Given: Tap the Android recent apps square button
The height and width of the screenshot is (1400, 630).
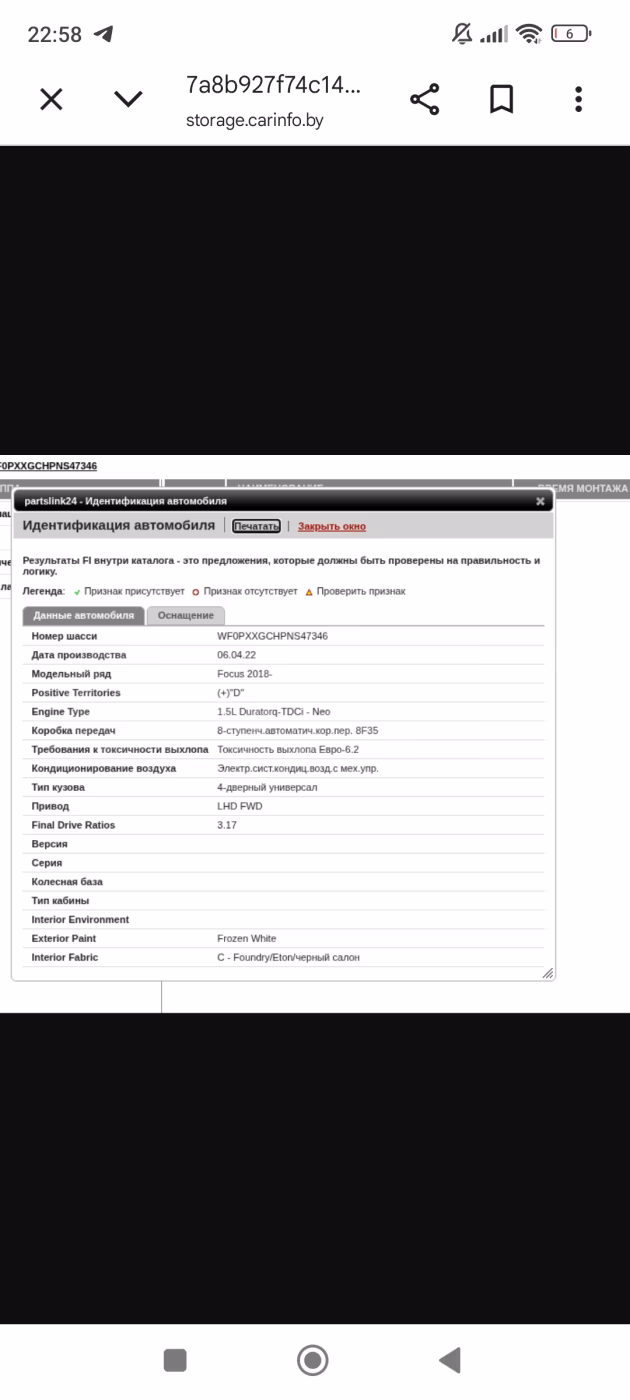Looking at the screenshot, I should (175, 1360).
